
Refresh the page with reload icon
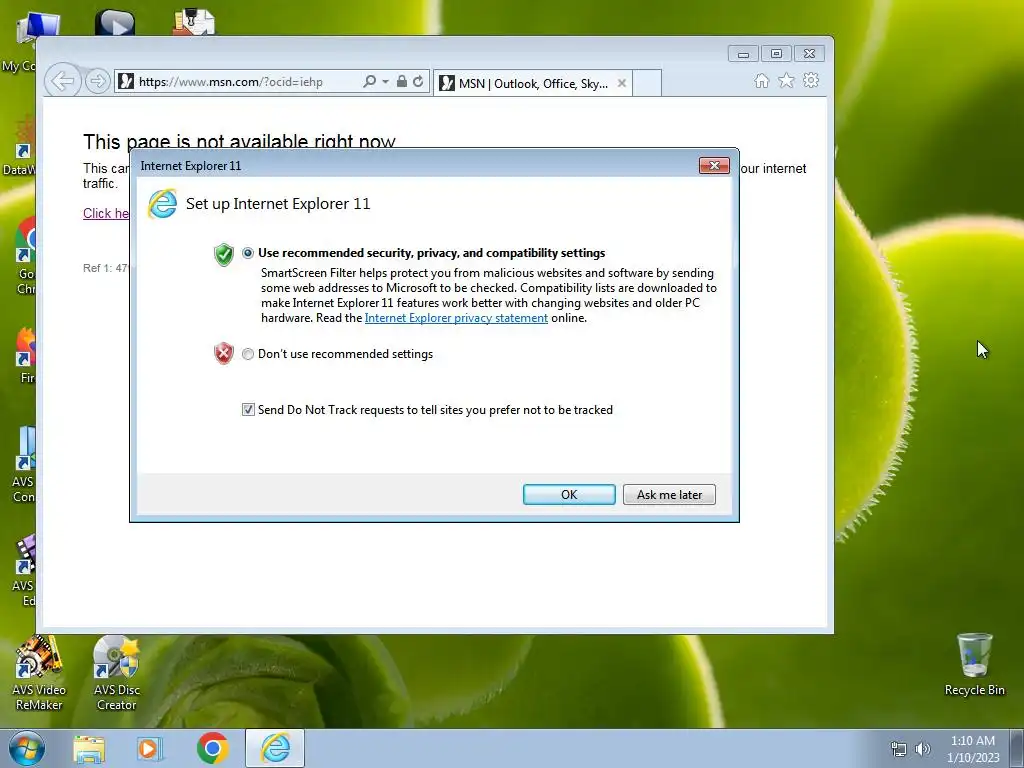click(418, 81)
